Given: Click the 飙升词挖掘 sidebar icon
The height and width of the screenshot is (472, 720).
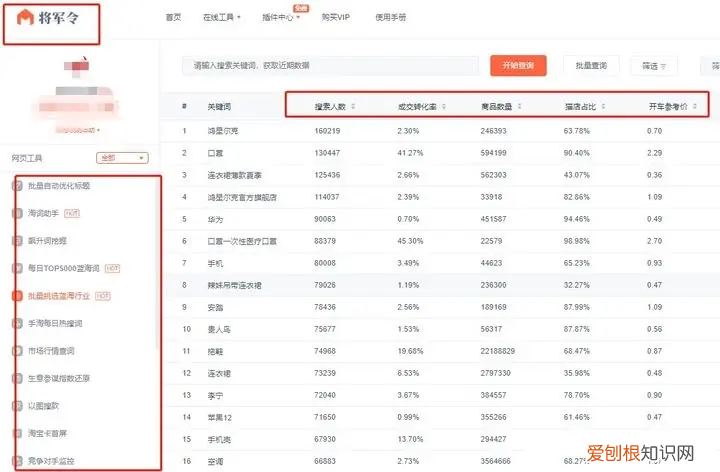Looking at the screenshot, I should pyautogui.click(x=17, y=241).
